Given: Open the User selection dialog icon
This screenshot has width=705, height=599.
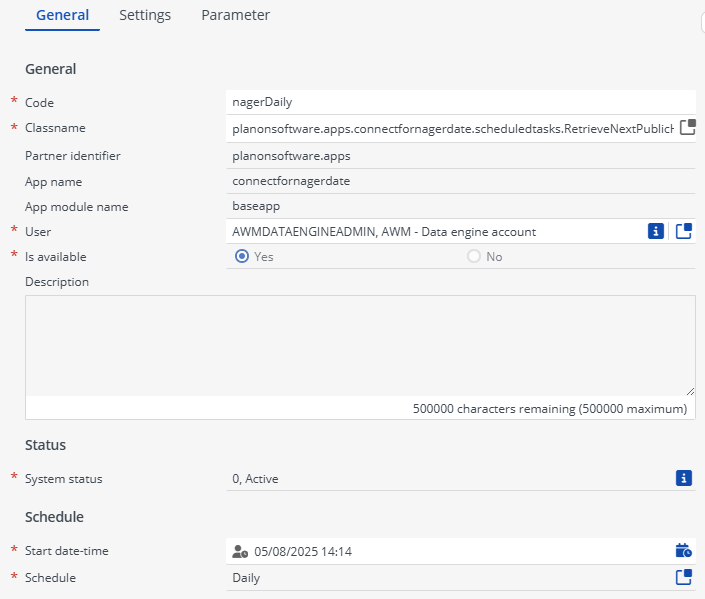Looking at the screenshot, I should [684, 231].
